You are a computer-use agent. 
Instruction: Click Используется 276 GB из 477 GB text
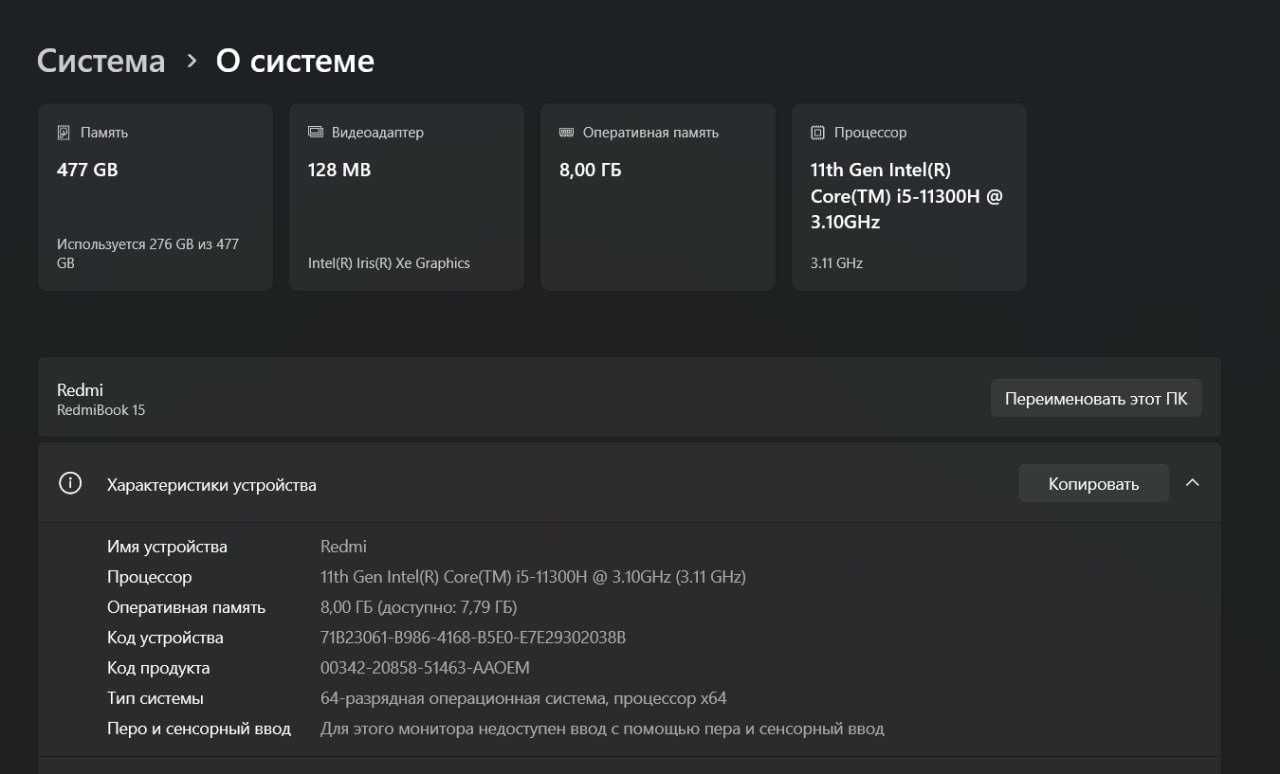(148, 253)
